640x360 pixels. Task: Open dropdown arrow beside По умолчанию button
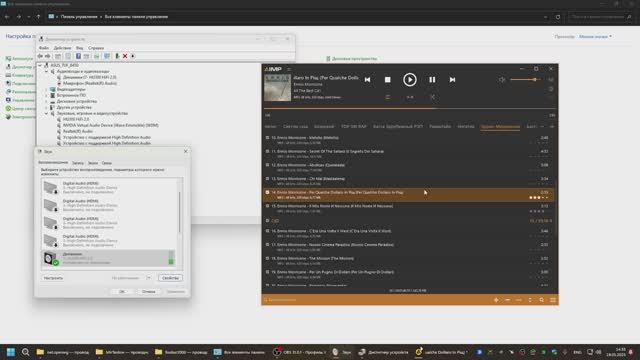148,278
